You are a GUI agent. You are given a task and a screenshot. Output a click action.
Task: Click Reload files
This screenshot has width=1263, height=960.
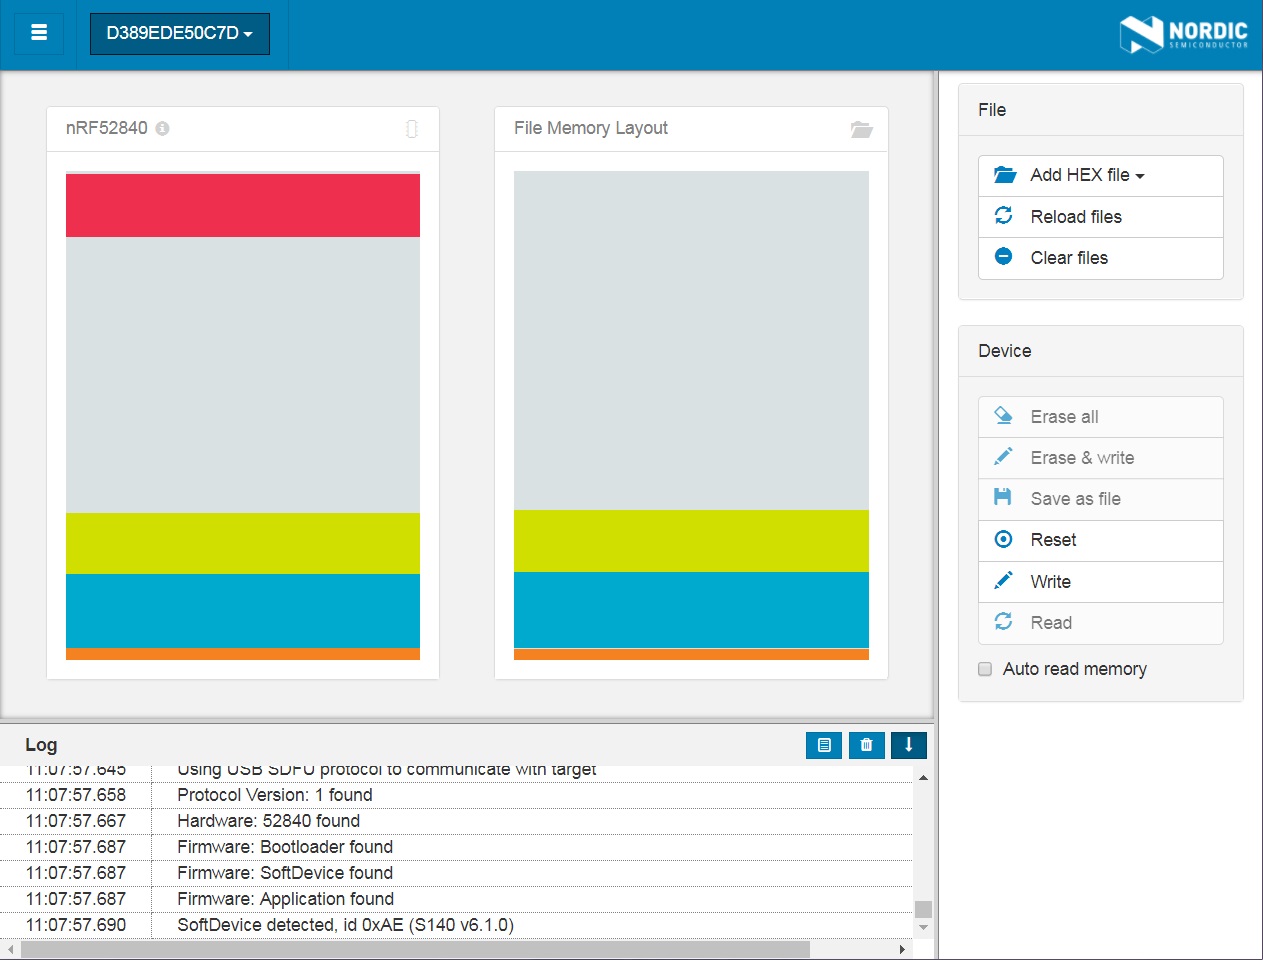pyautogui.click(x=1101, y=217)
